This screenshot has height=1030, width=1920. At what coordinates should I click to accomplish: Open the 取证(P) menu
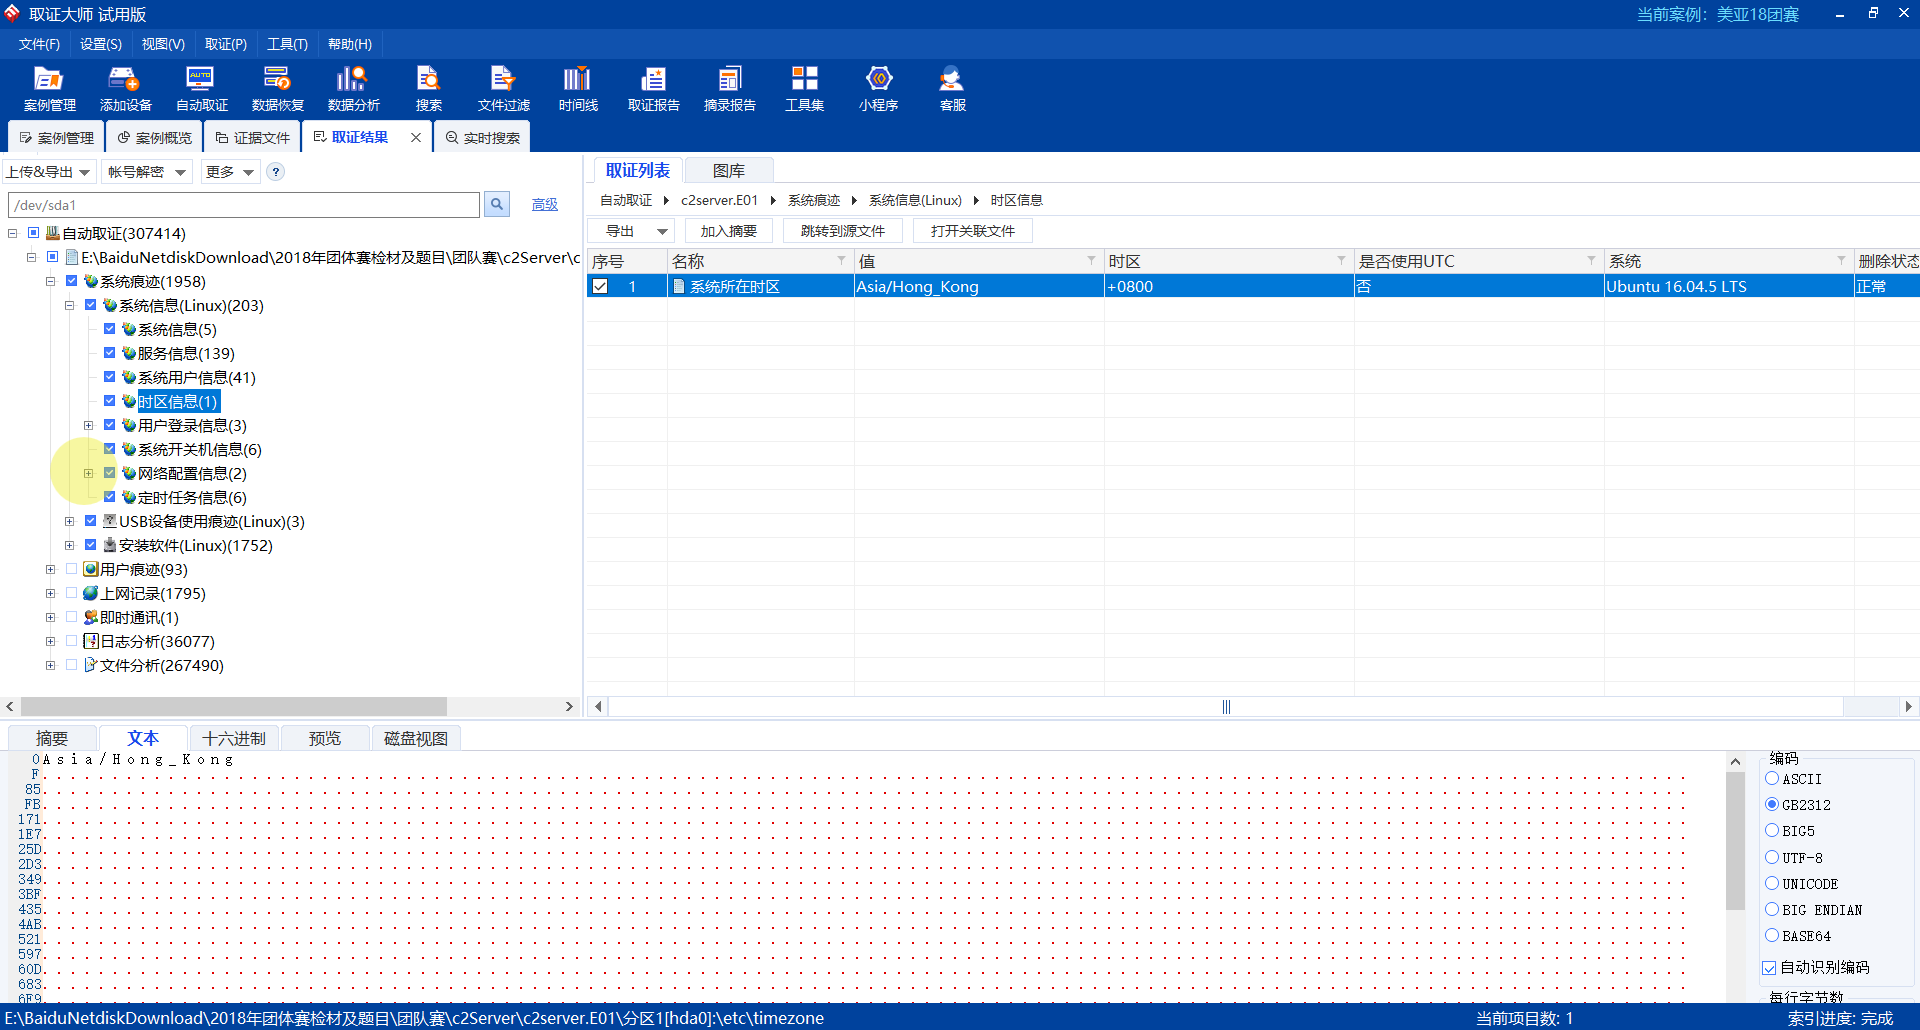[x=225, y=44]
